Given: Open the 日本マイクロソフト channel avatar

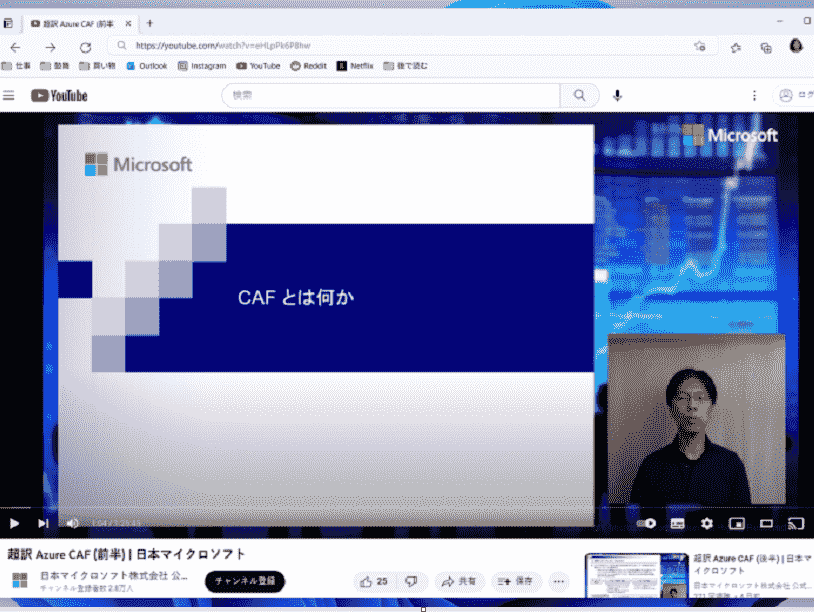Looking at the screenshot, I should click(x=20, y=580).
